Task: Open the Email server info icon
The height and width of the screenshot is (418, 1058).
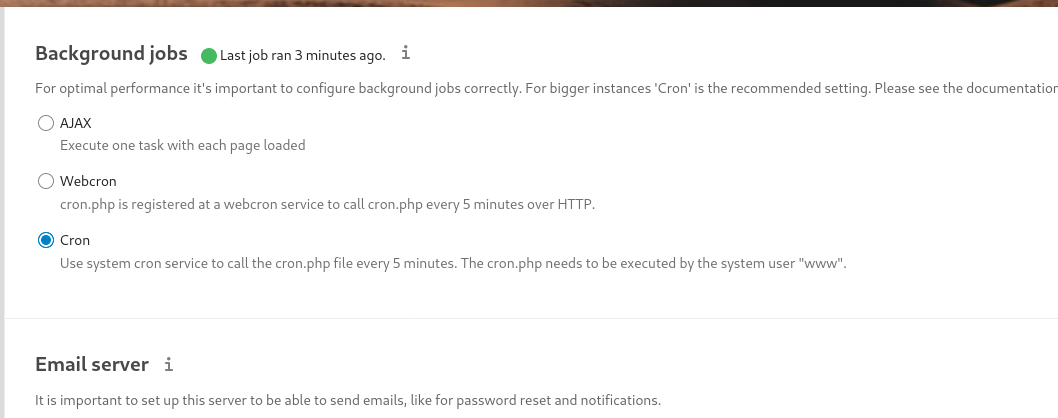Action: click(169, 365)
